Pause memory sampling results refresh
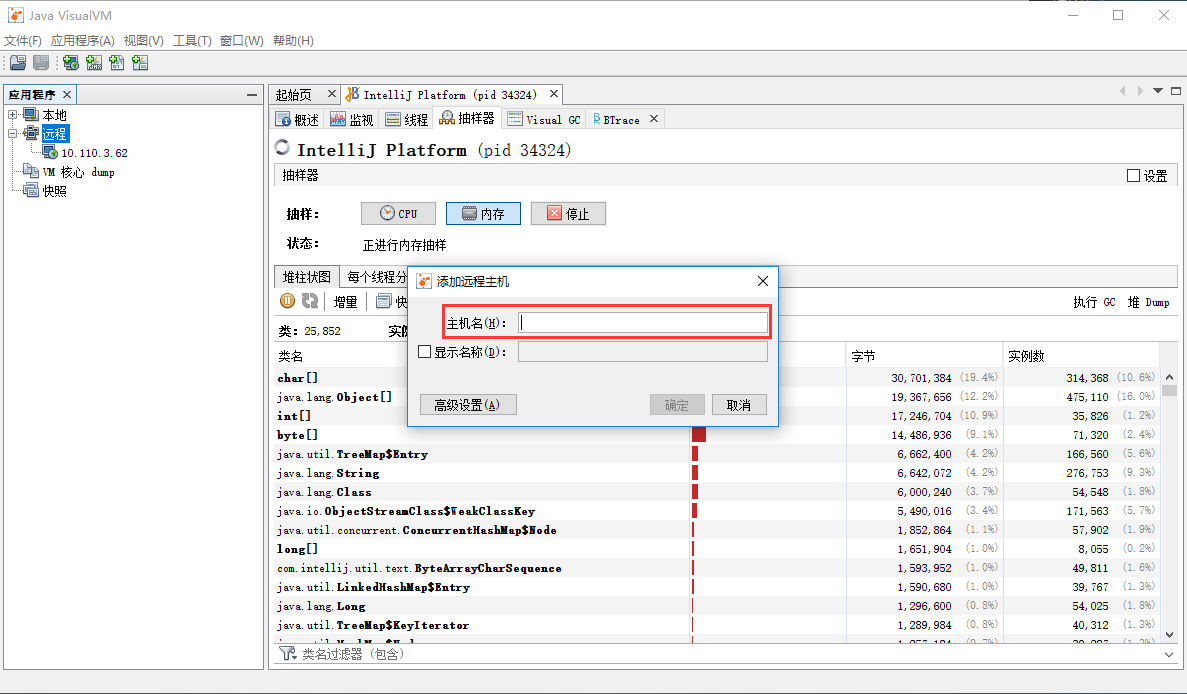This screenshot has height=694, width=1187. (288, 301)
